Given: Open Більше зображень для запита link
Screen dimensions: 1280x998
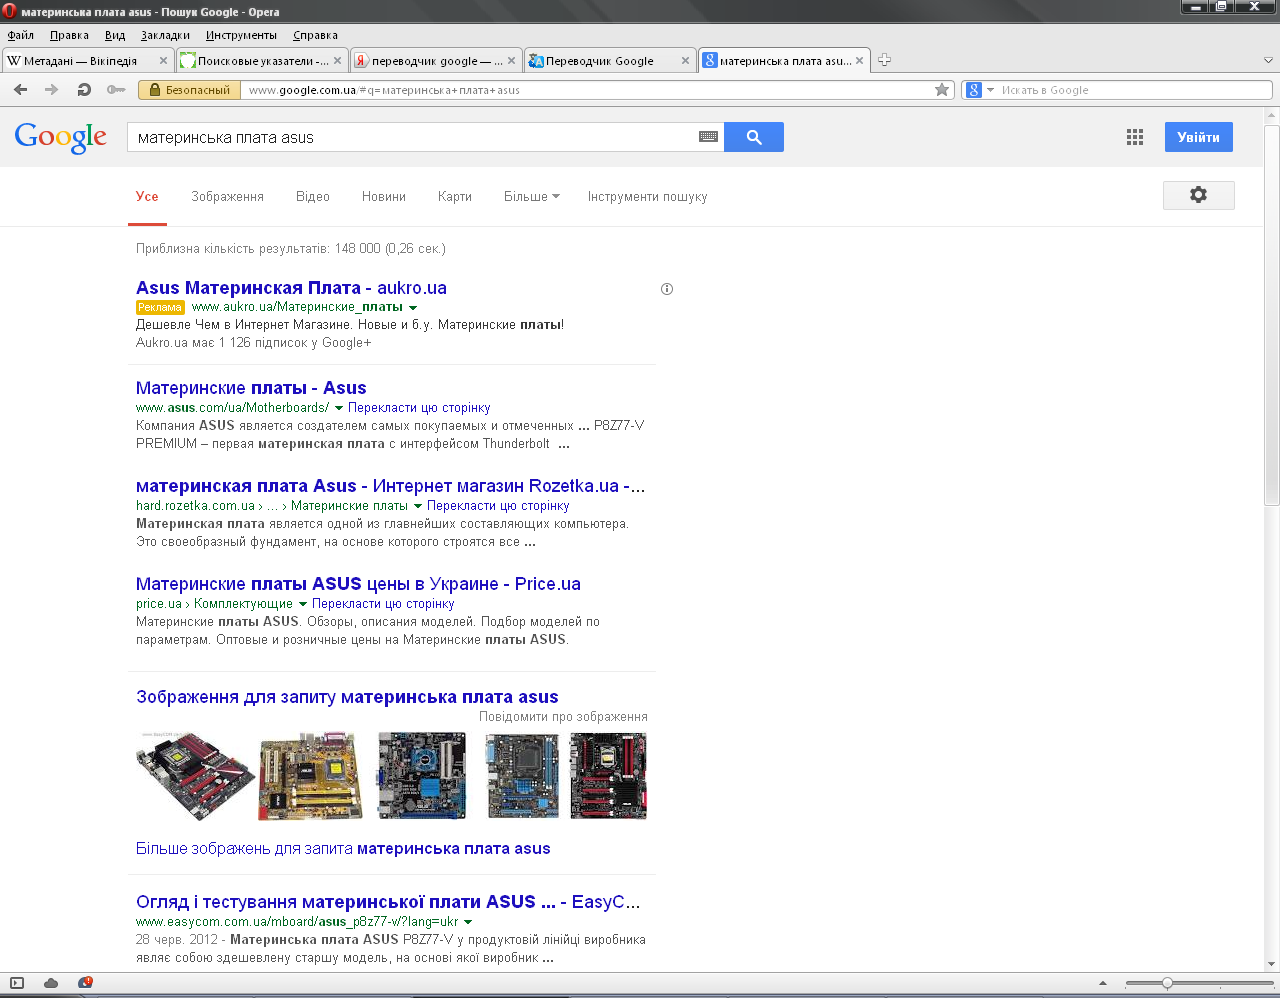Looking at the screenshot, I should [343, 849].
